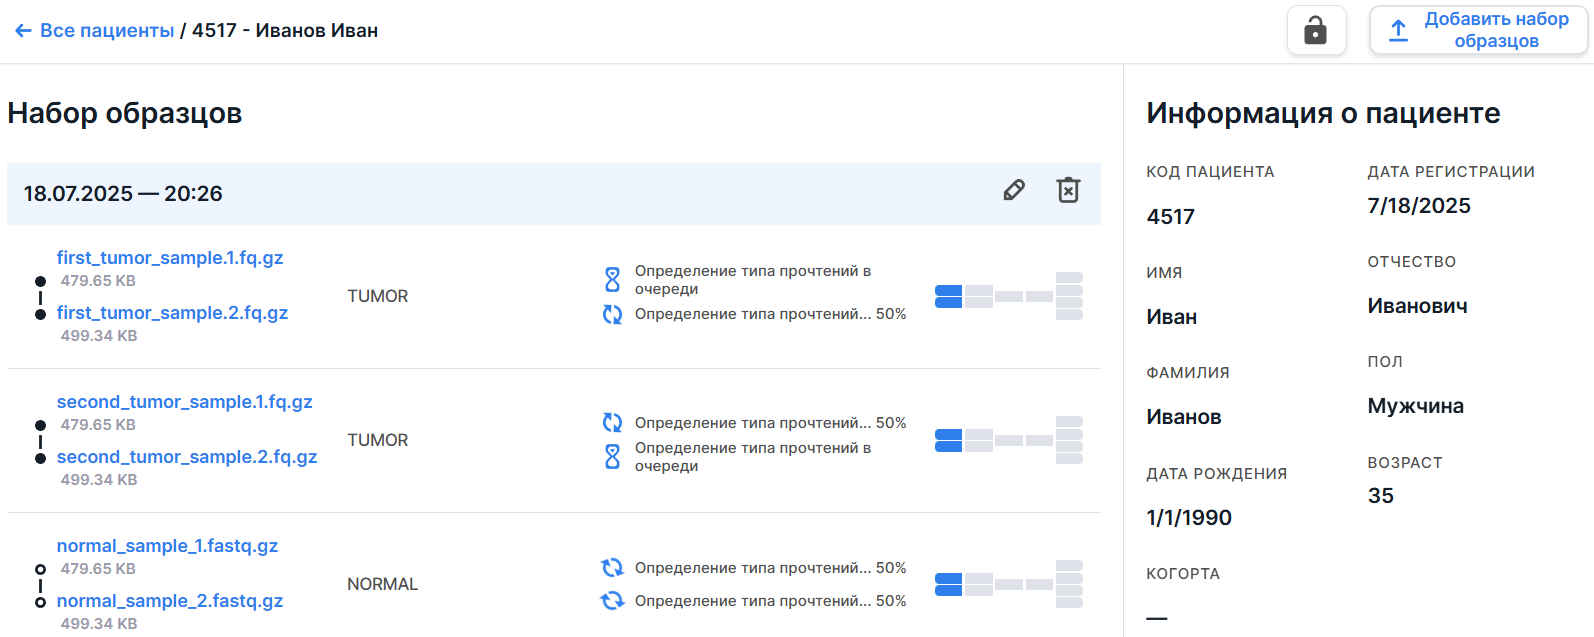Open normal_sample_2.fastq.gz file link

(170, 601)
